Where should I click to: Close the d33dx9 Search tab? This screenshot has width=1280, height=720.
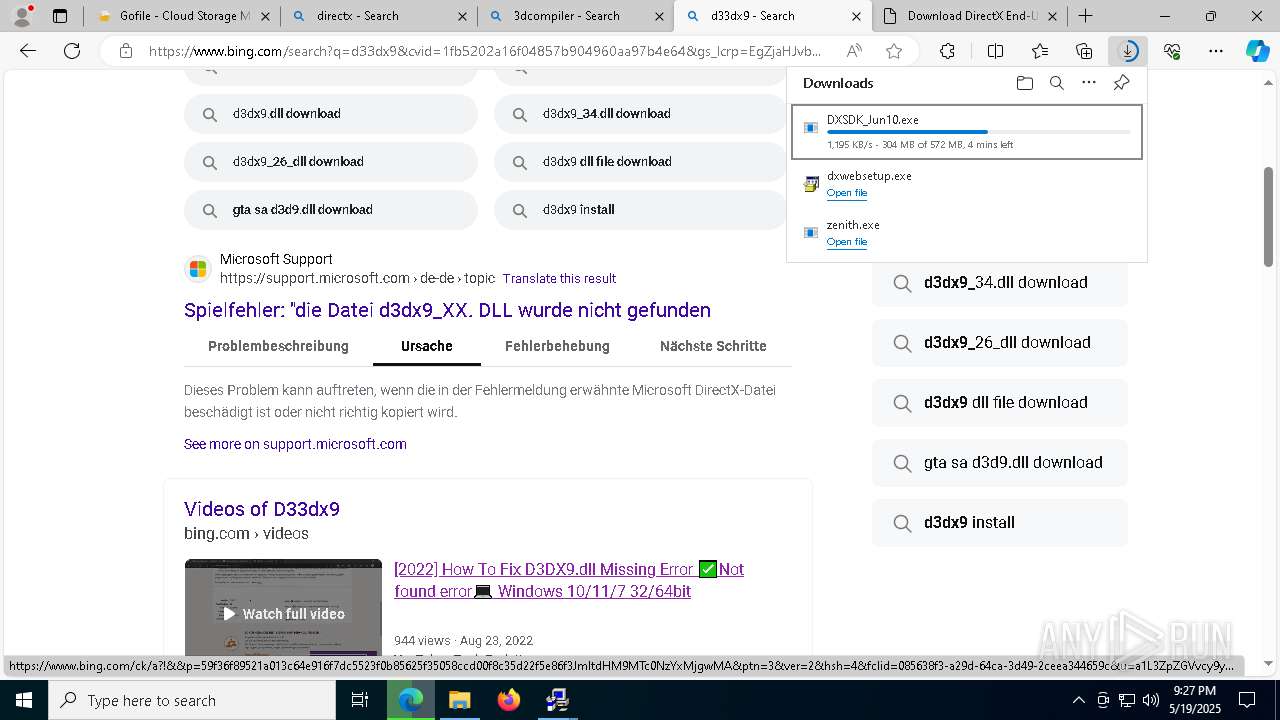tap(856, 16)
